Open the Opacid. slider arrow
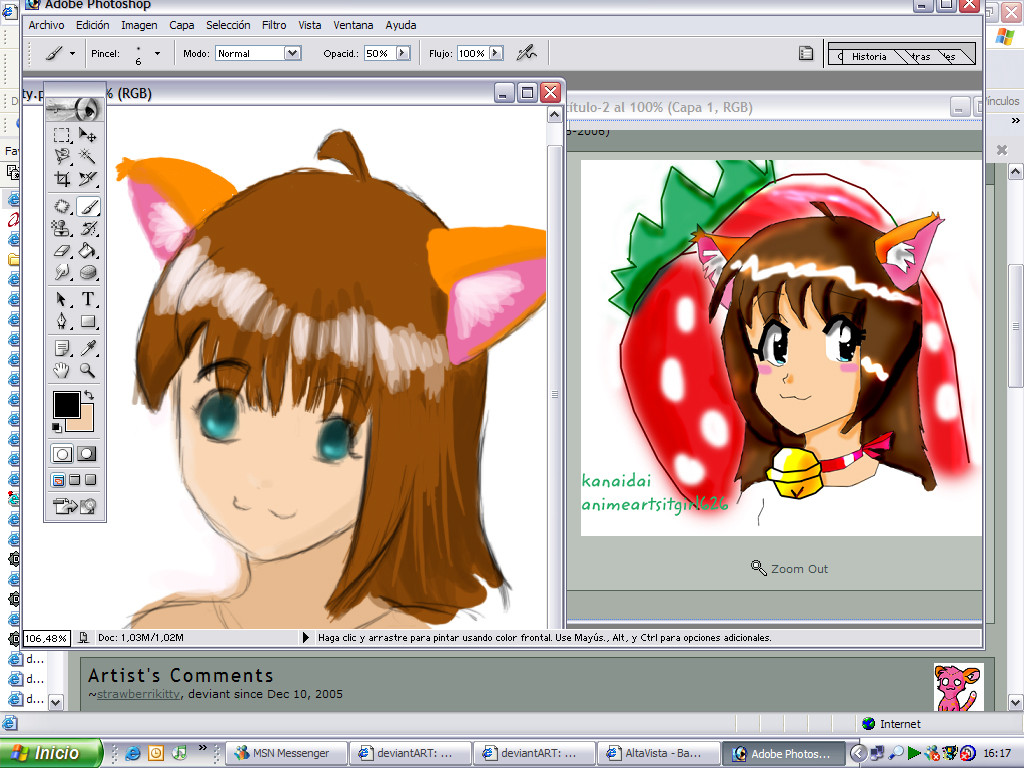 [402, 54]
